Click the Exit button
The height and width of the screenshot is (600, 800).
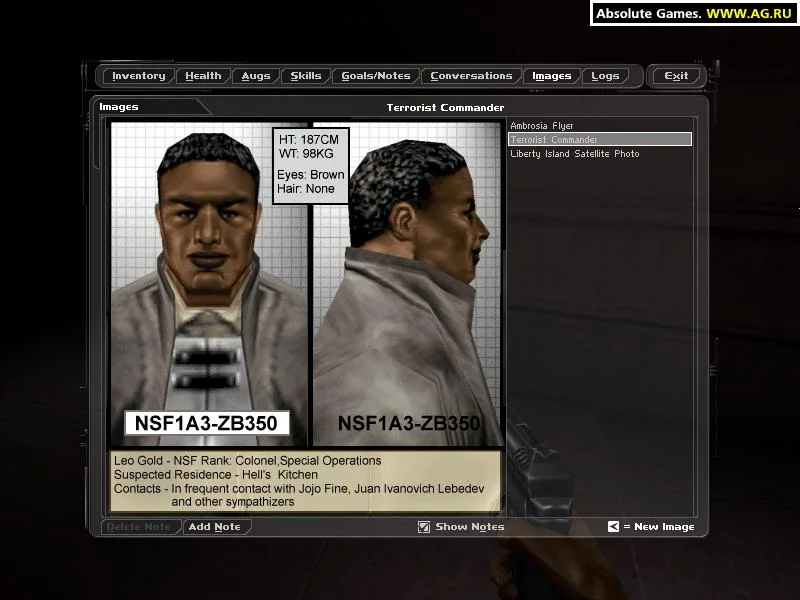676,75
